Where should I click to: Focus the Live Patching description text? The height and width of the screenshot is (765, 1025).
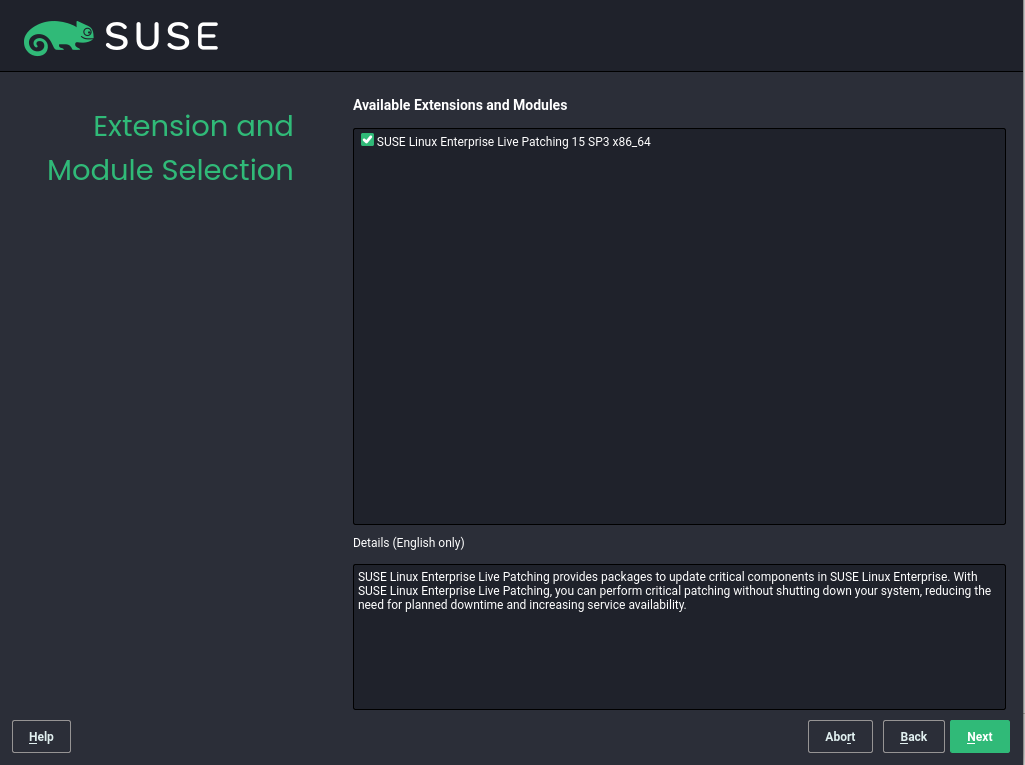(x=672, y=591)
